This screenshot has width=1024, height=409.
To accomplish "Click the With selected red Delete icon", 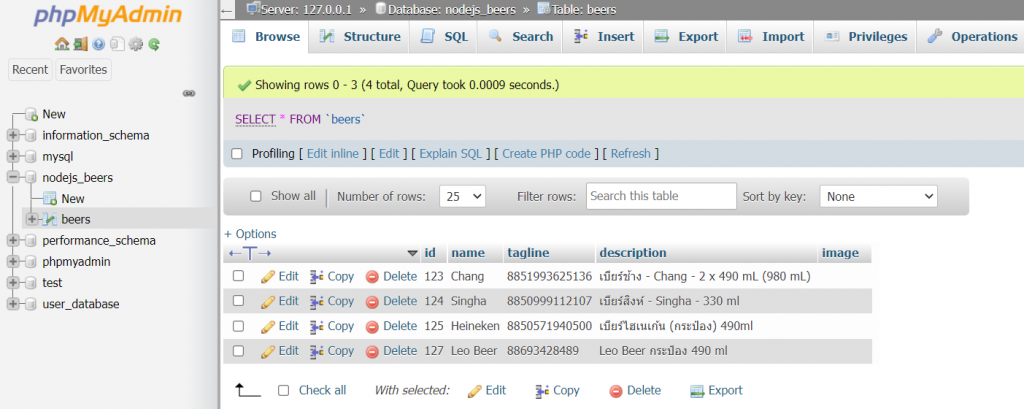I will click(616, 391).
